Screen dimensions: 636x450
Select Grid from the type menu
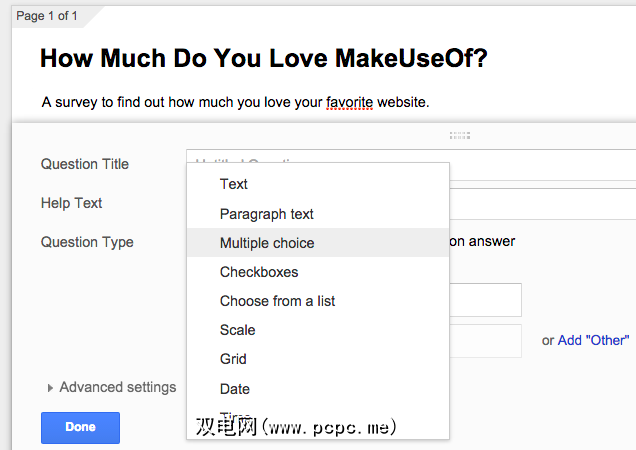[x=233, y=359]
